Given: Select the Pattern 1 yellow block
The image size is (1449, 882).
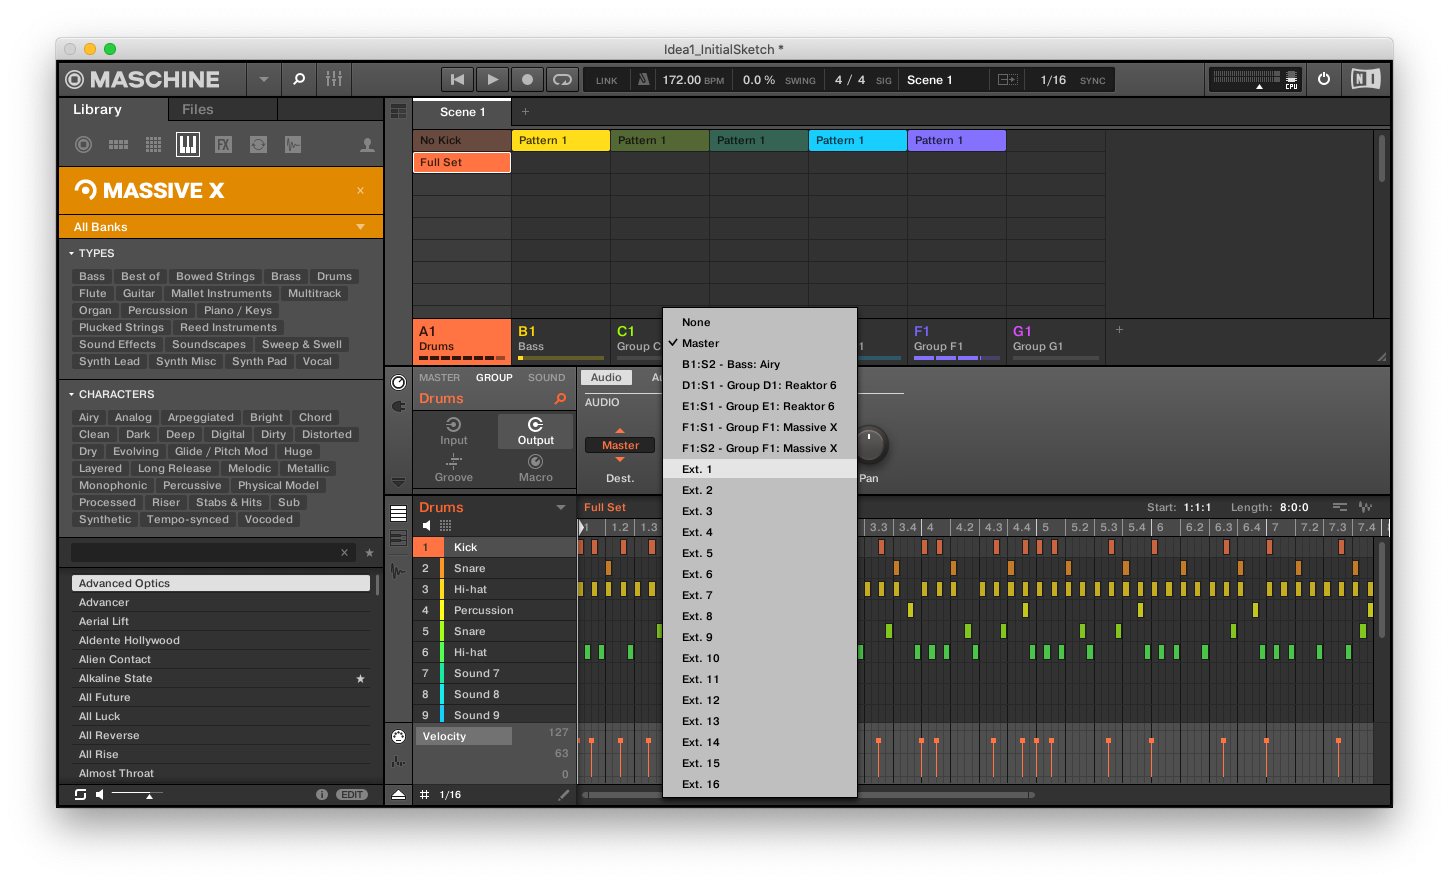Looking at the screenshot, I should tap(560, 140).
